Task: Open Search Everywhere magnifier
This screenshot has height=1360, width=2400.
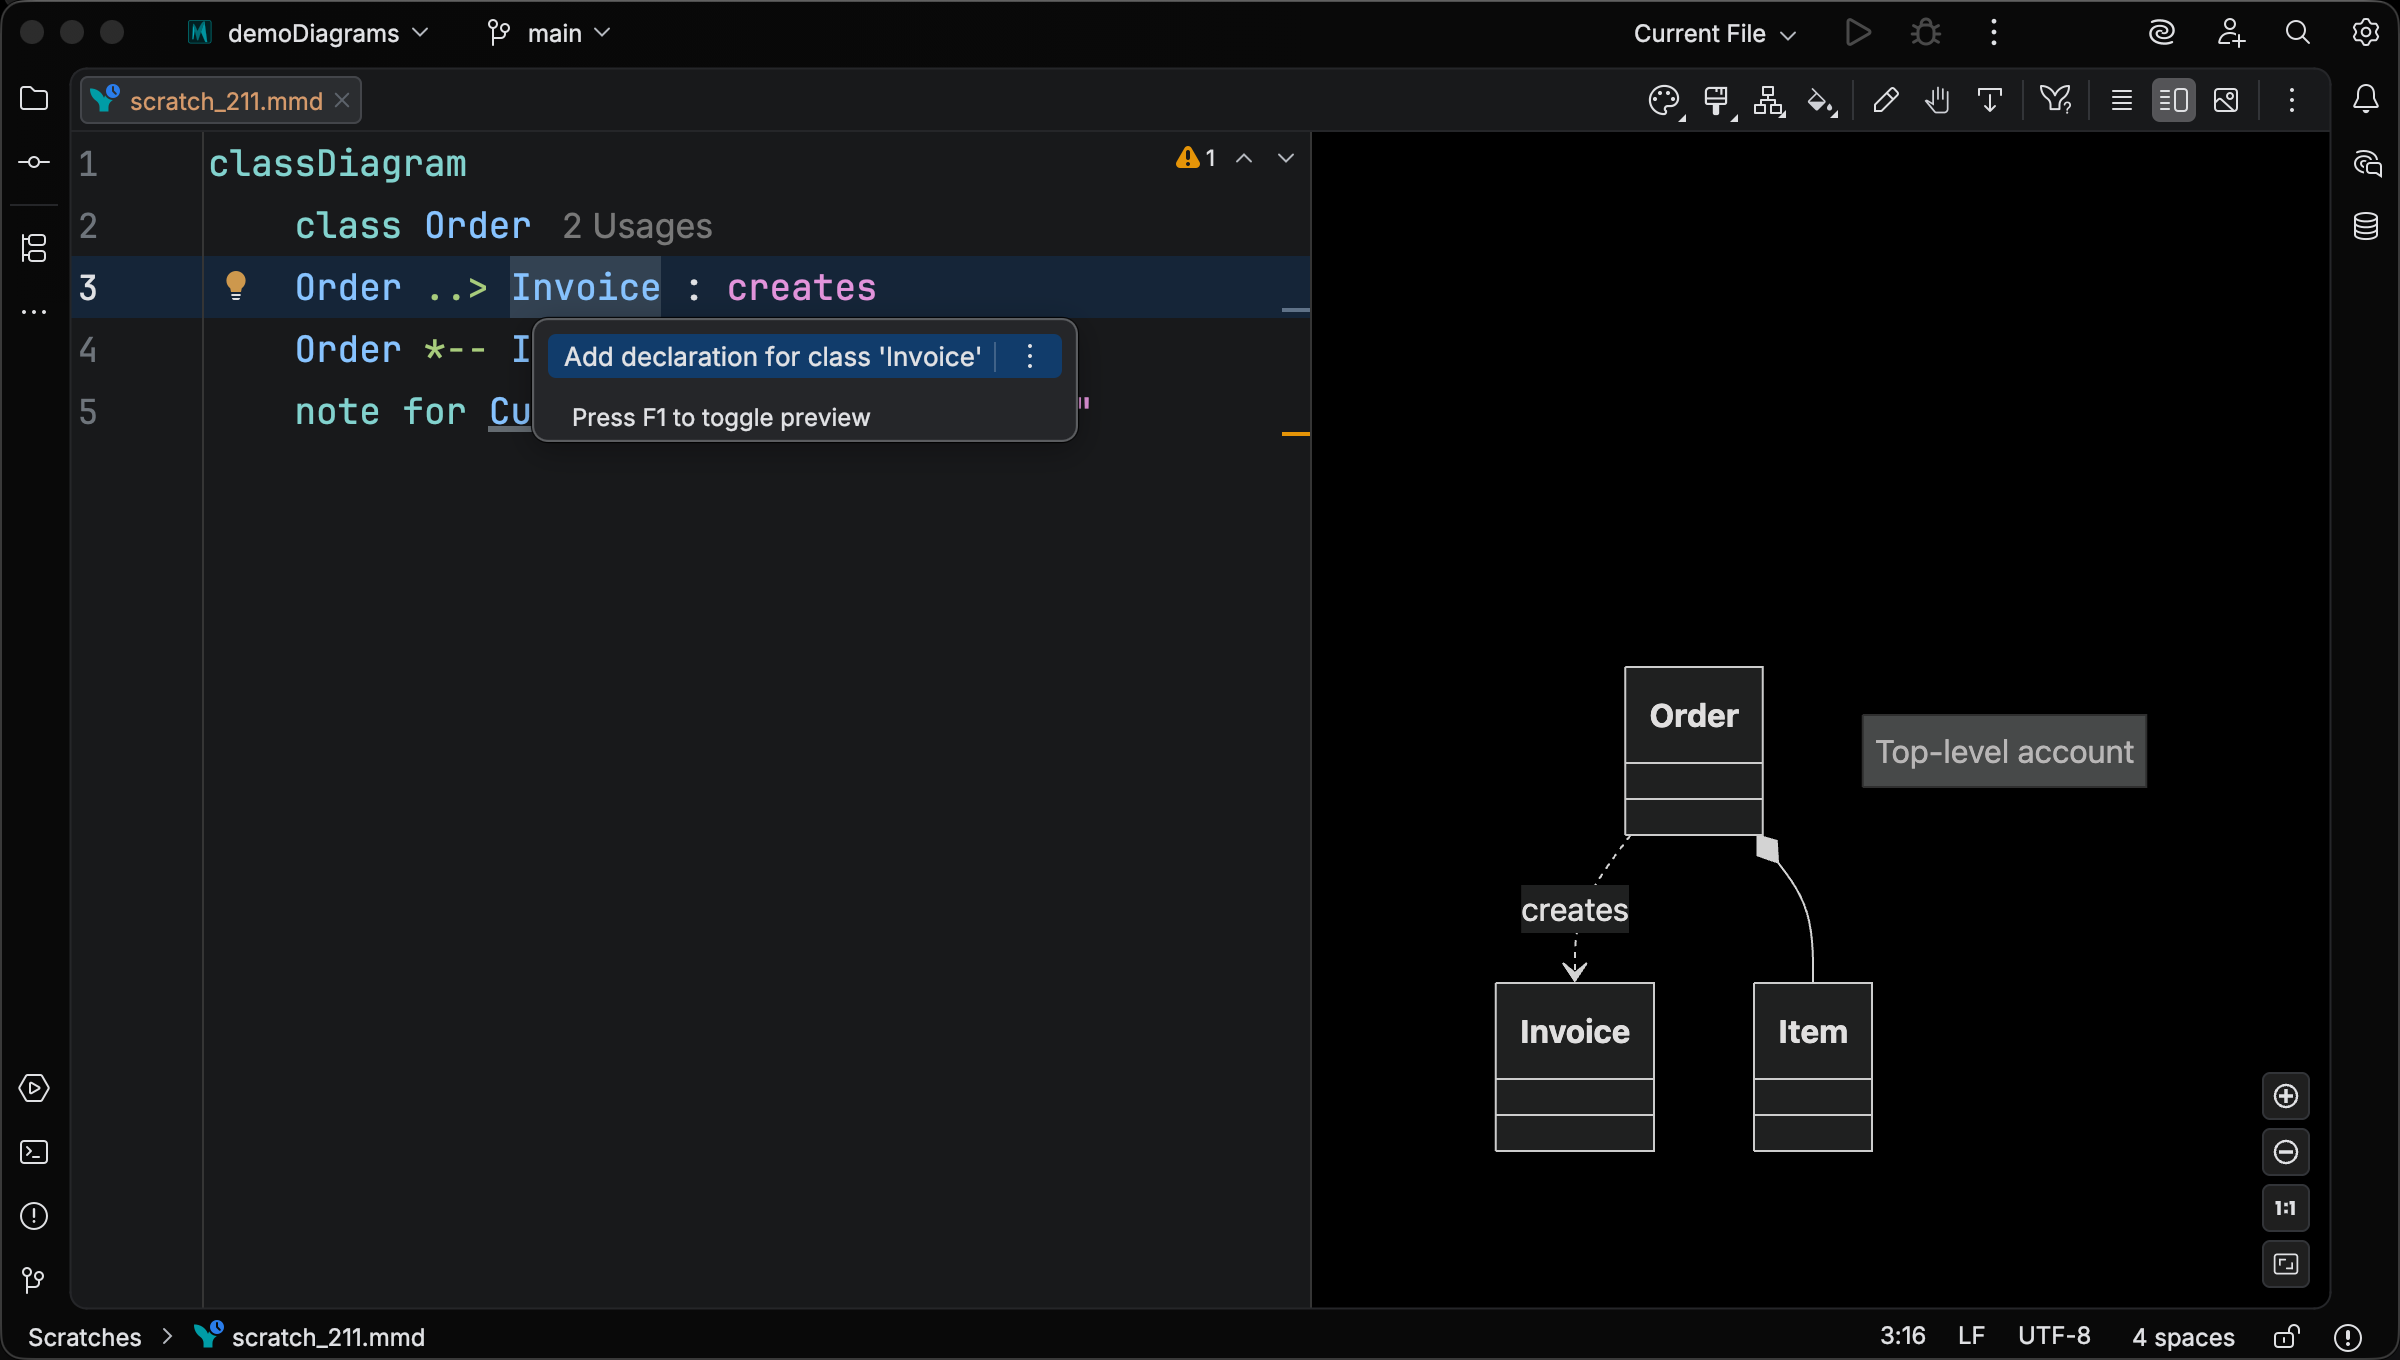Action: pyautogui.click(x=2298, y=33)
